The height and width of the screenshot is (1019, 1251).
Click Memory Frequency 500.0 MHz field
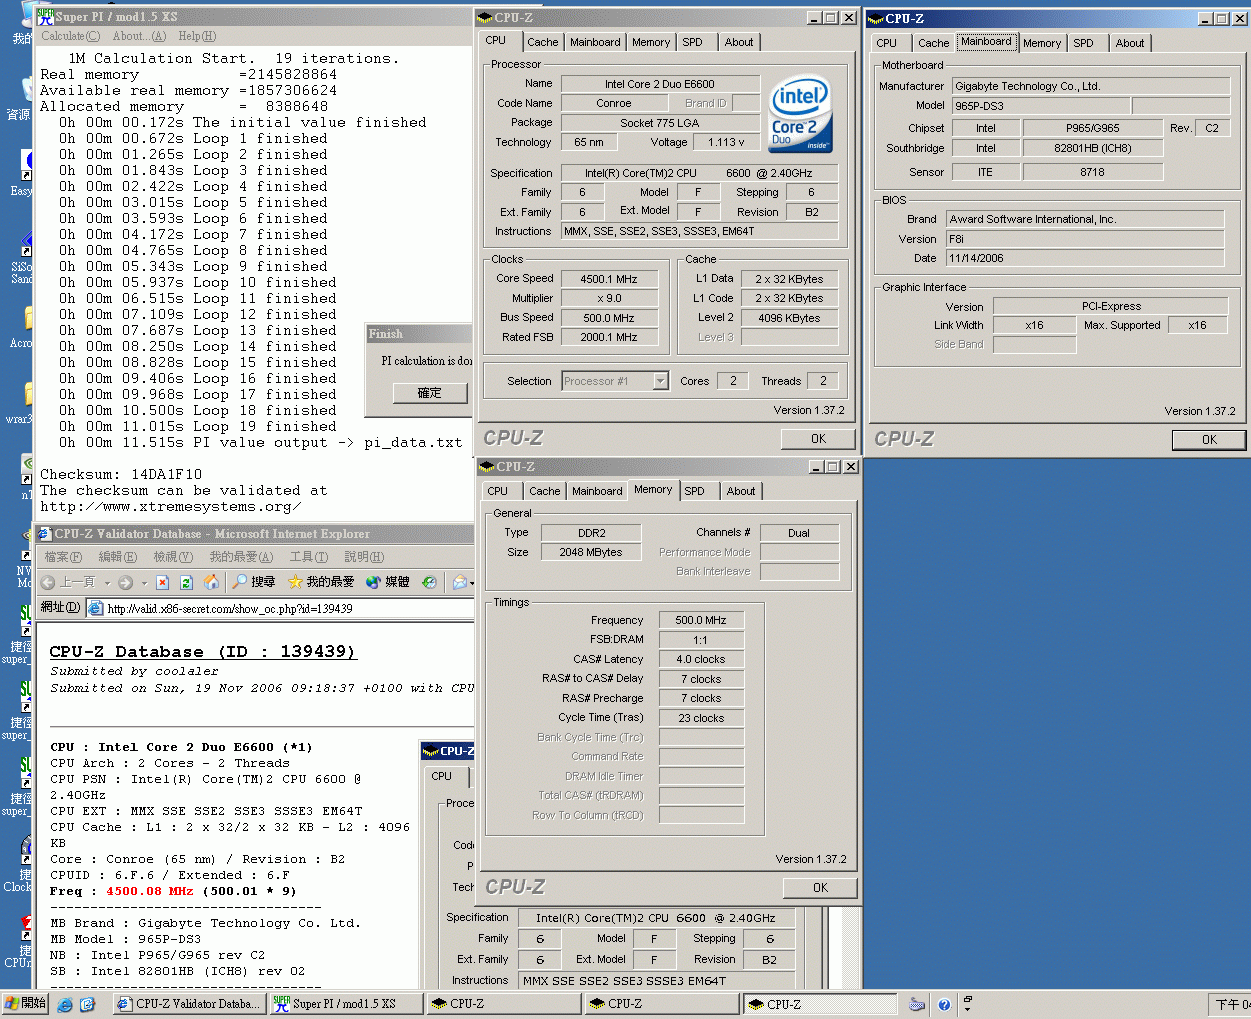click(x=701, y=620)
